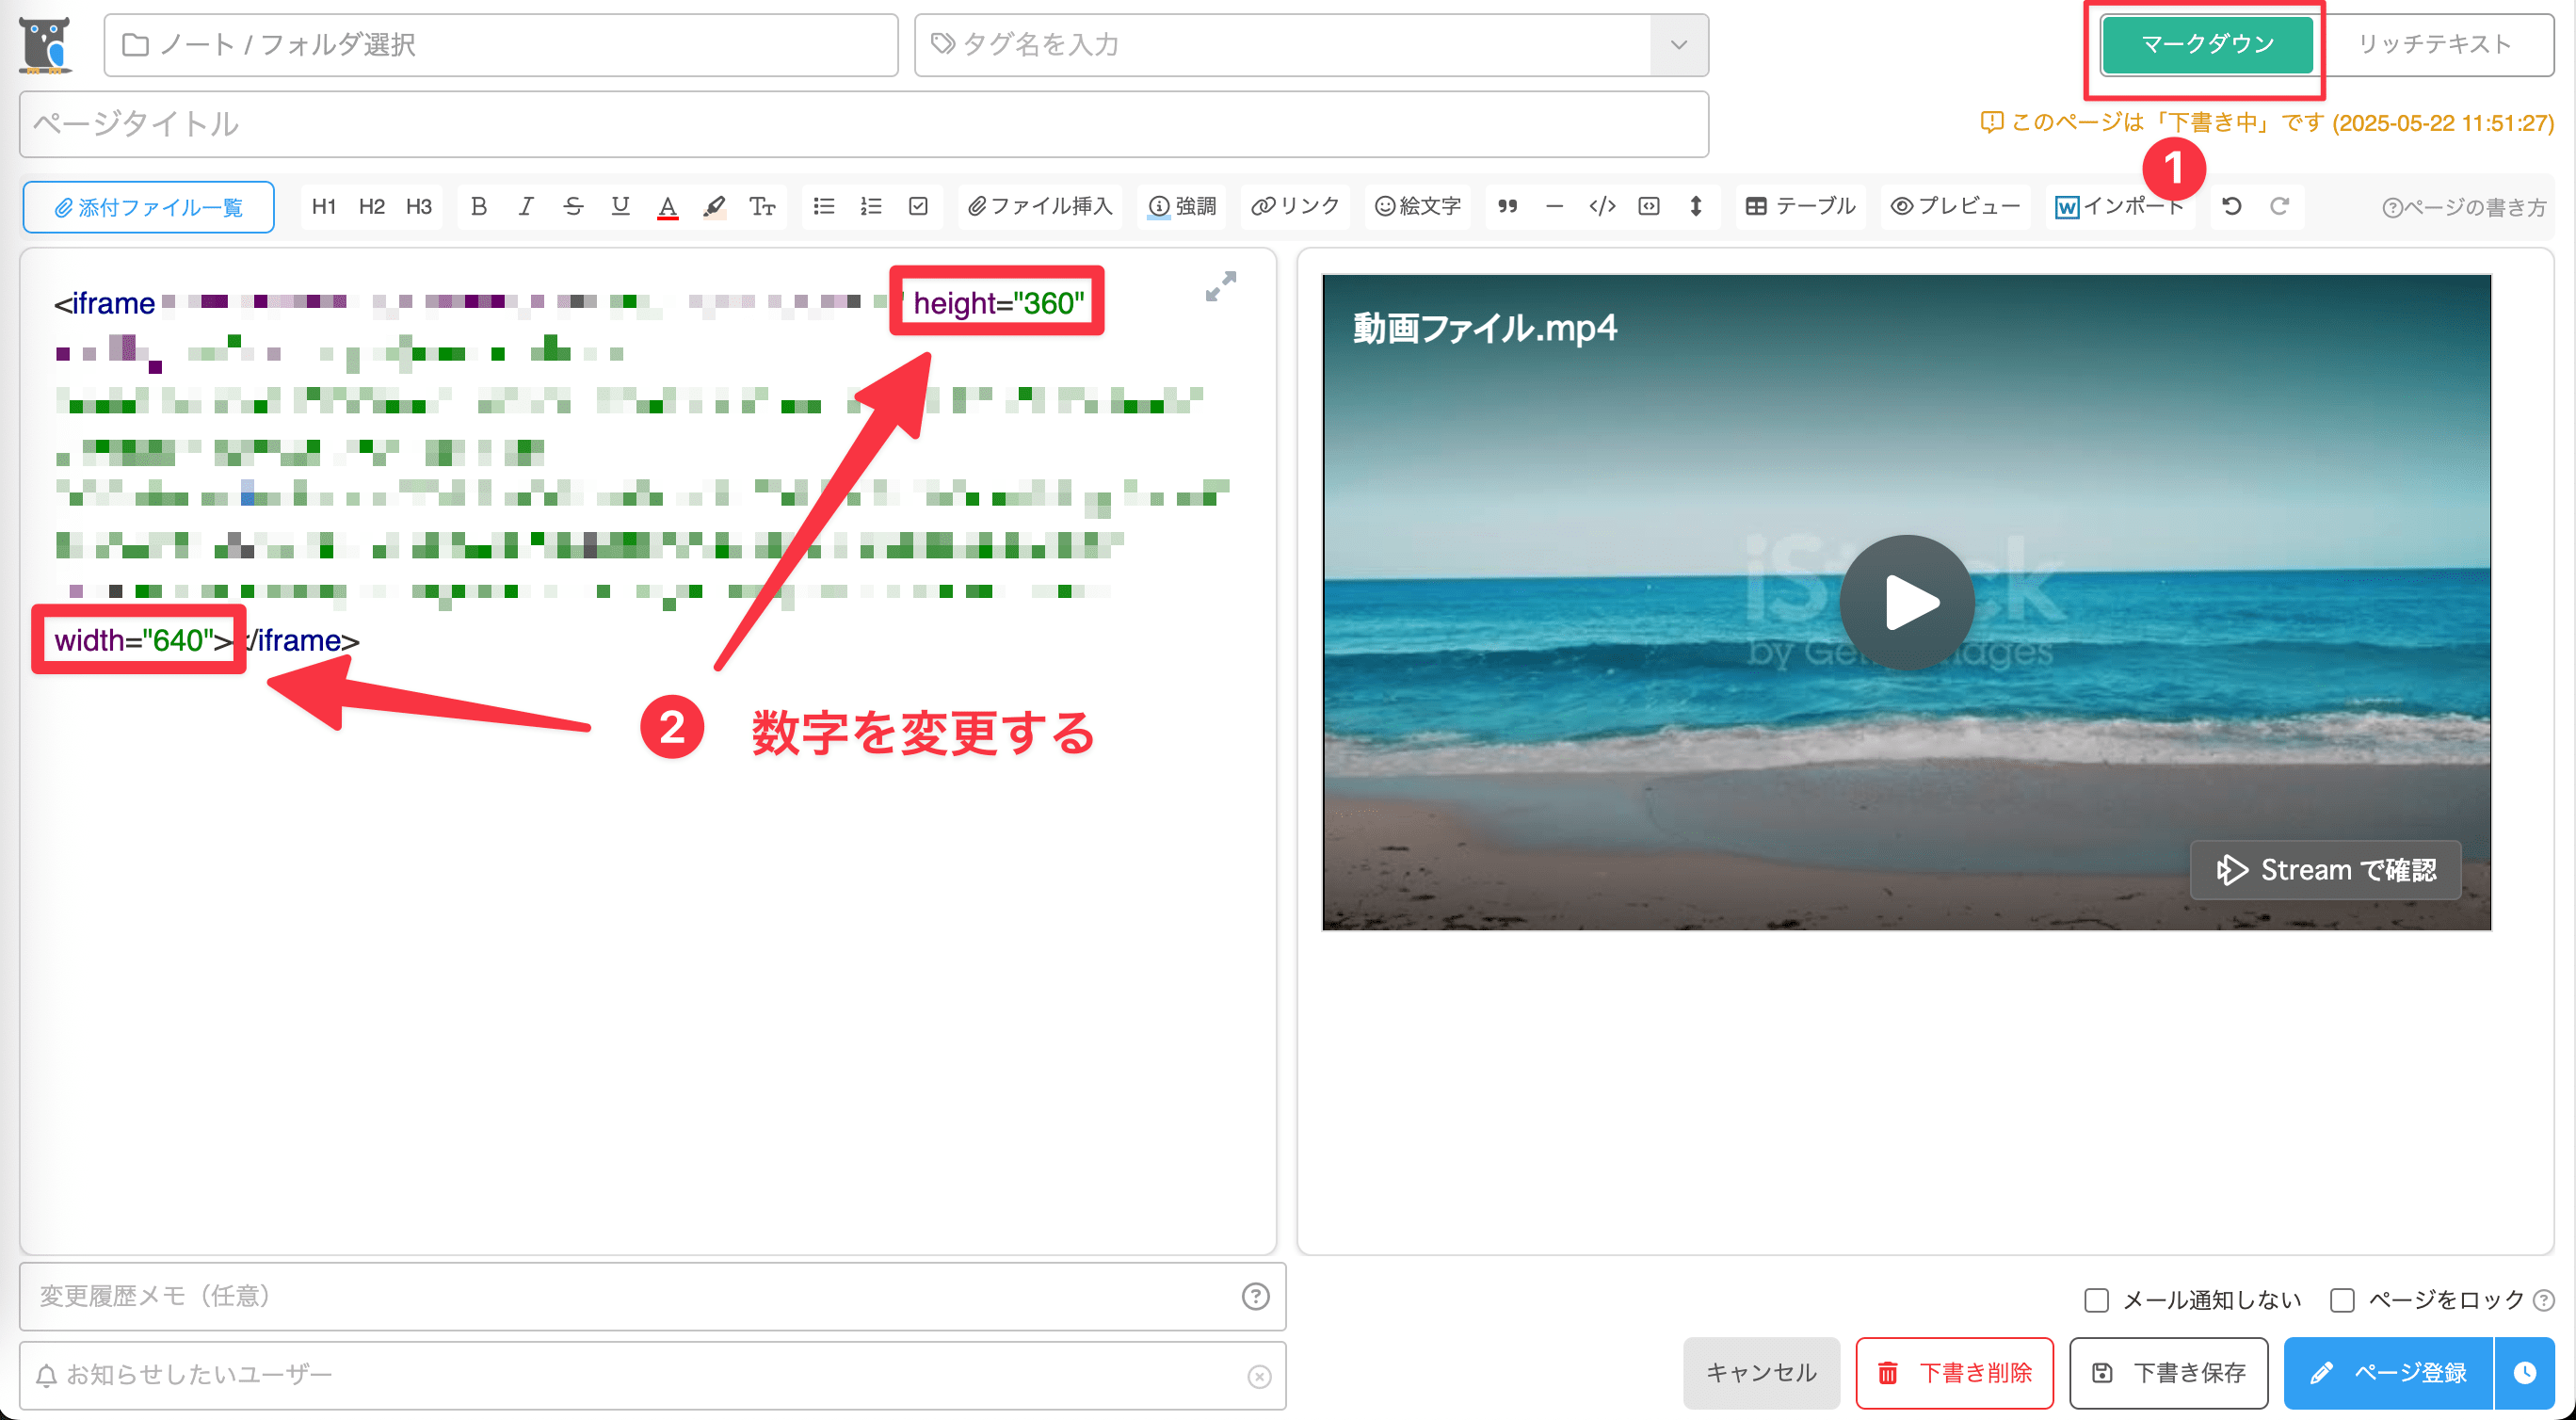
Task: Select the highlighter marker tool
Action: point(714,207)
